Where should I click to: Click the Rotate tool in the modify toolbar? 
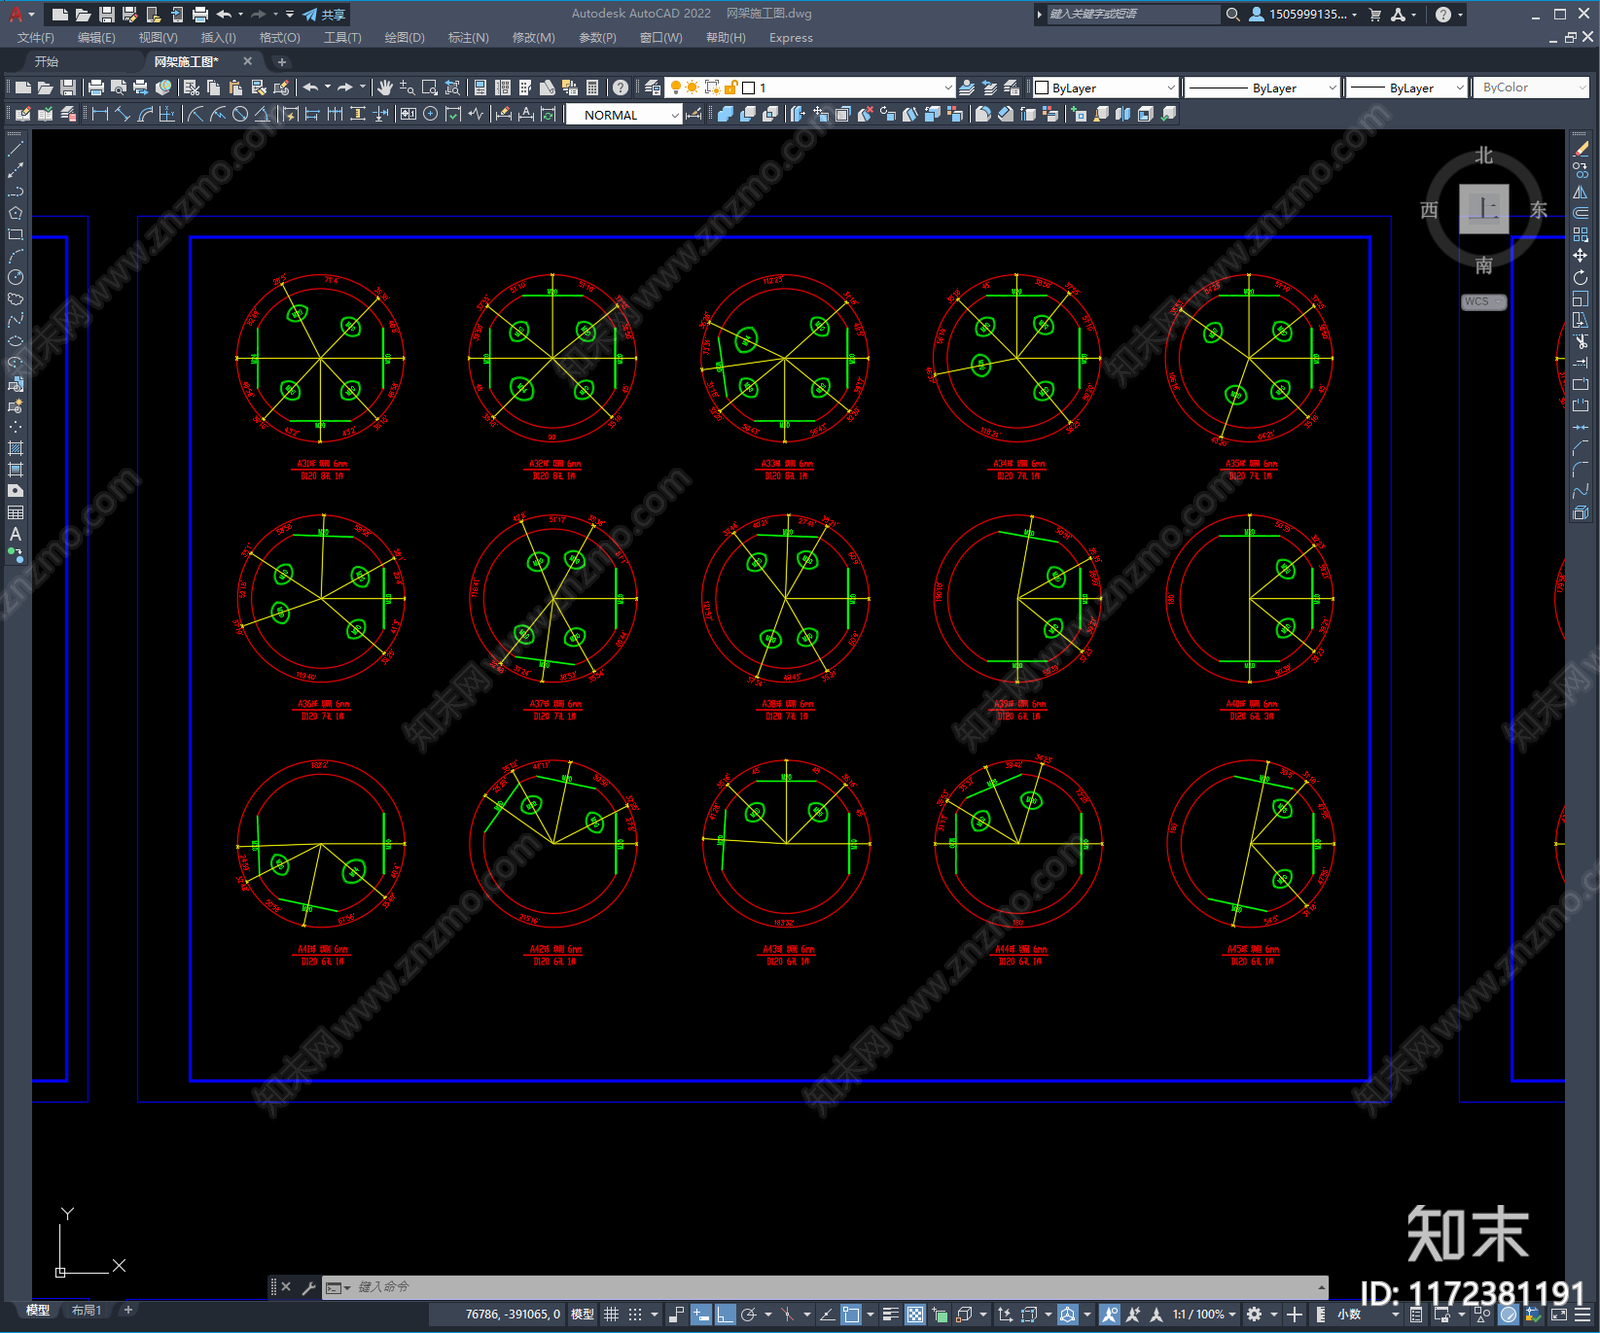[1580, 277]
